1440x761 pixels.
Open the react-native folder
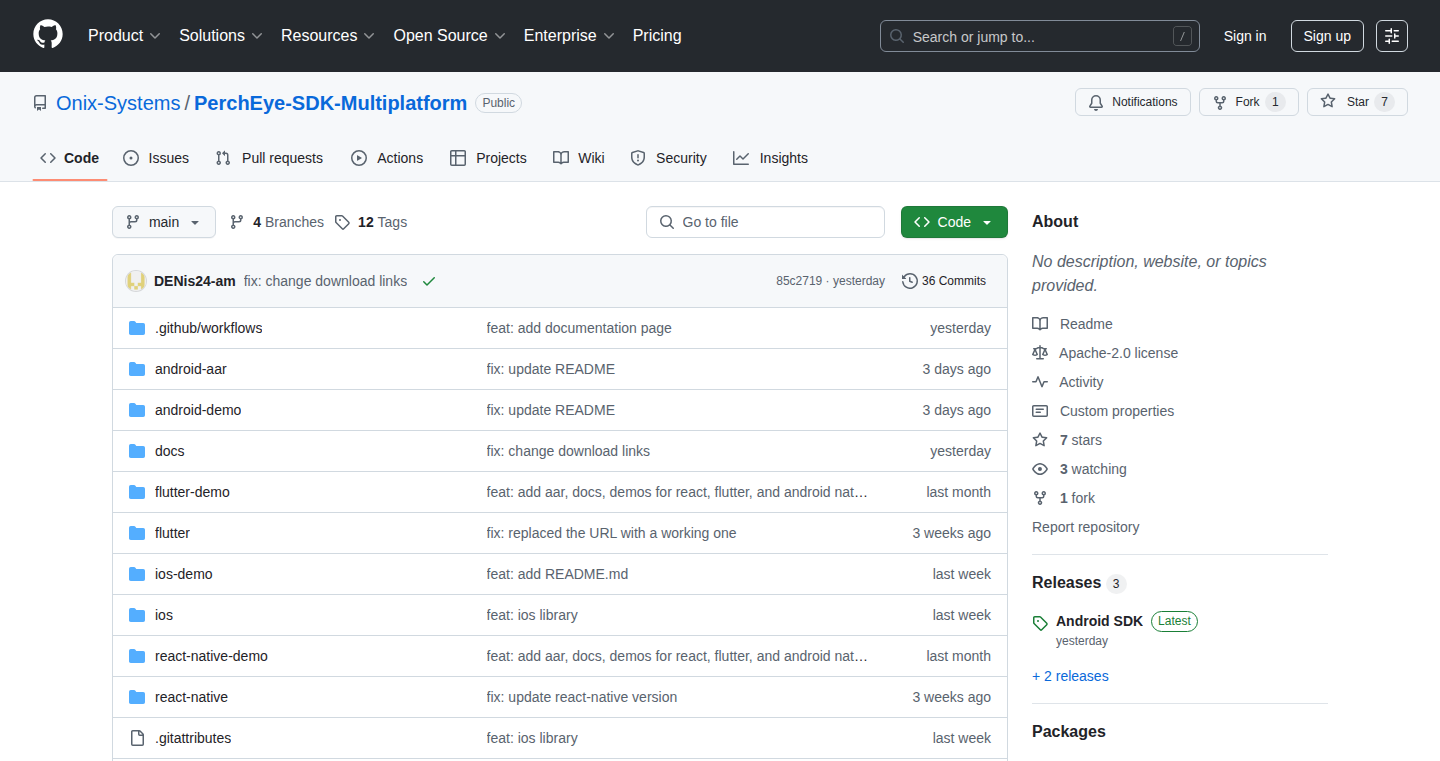(191, 697)
